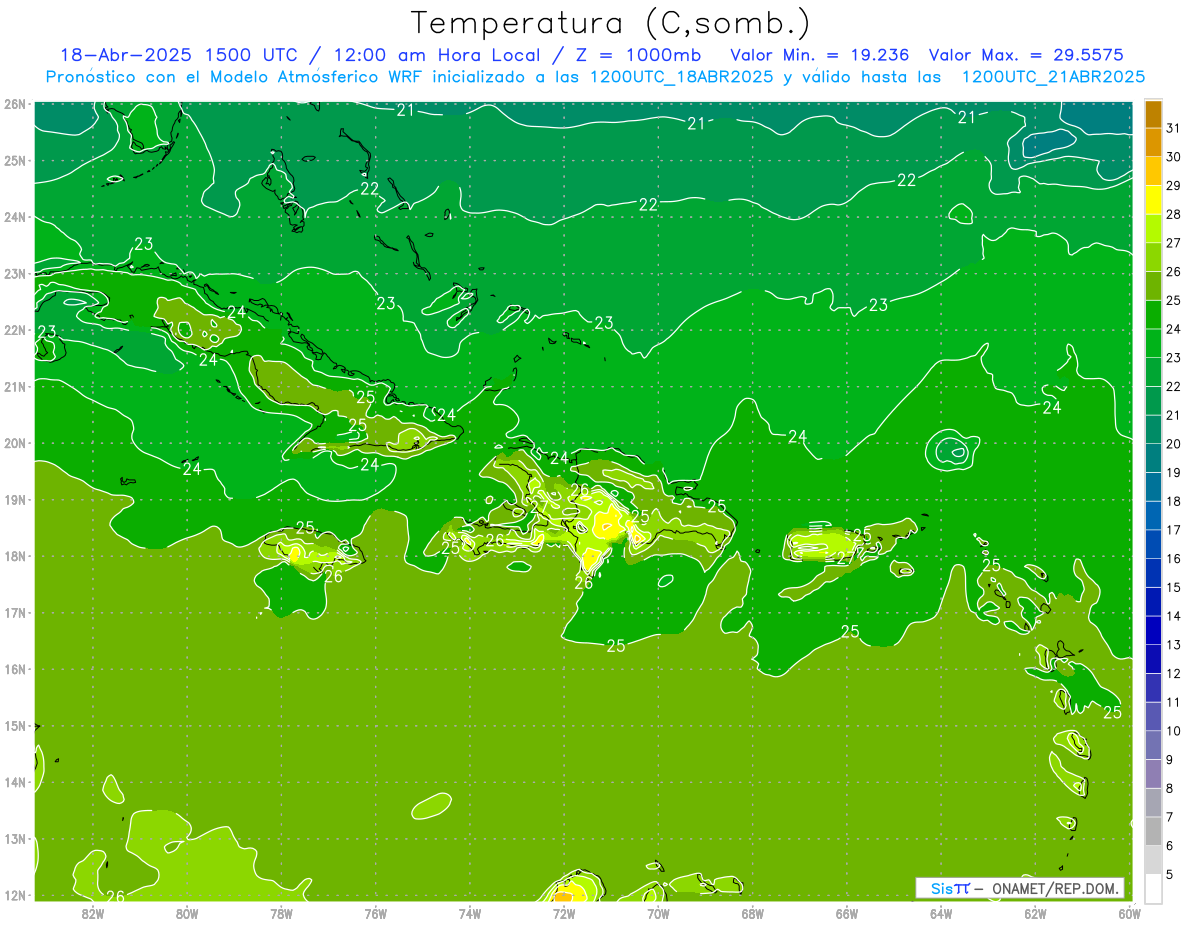The width and height of the screenshot is (1200, 927).
Task: Click the 60W longitude axis label
Action: tap(1129, 912)
